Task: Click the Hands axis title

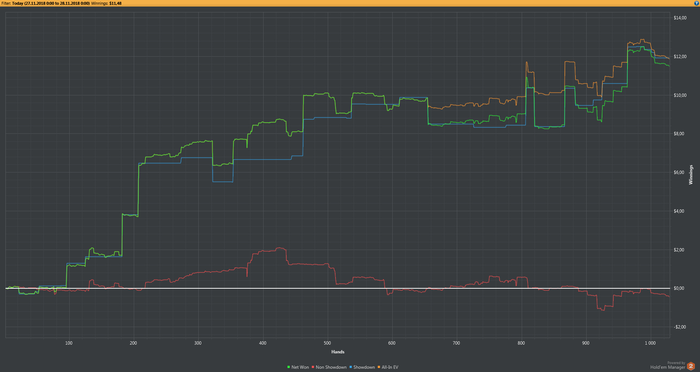Action: (x=338, y=352)
